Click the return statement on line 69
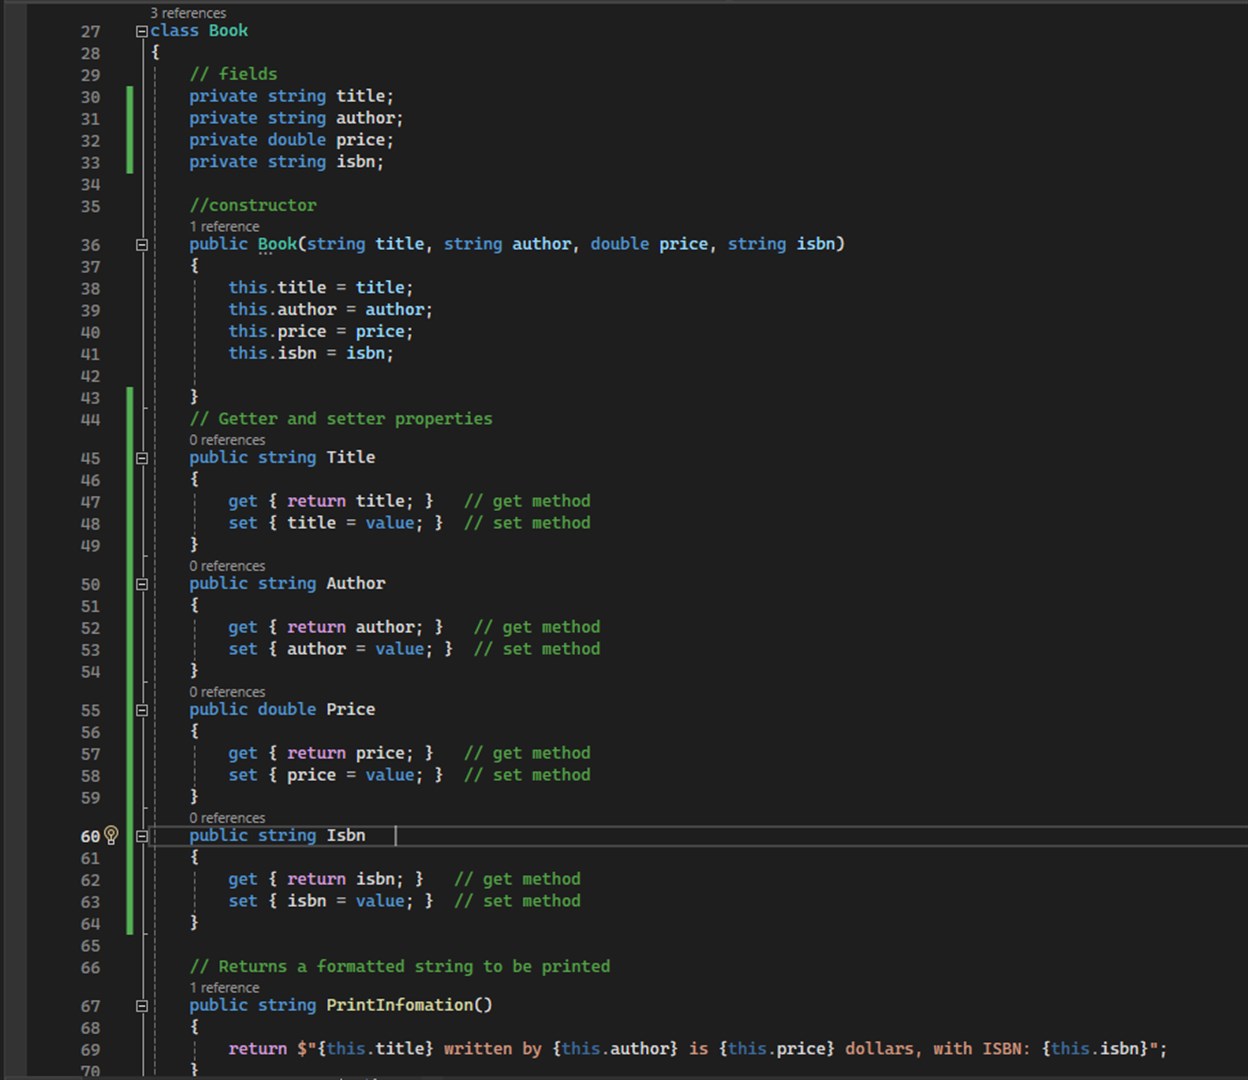 [x=698, y=1049]
